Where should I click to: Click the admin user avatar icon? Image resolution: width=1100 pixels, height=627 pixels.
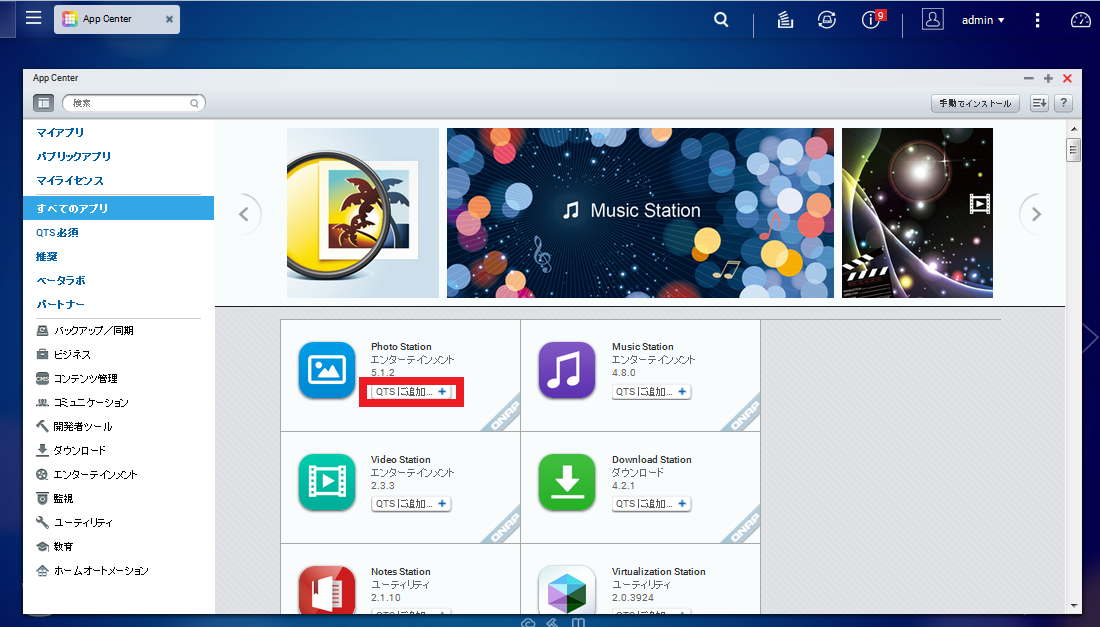[932, 19]
